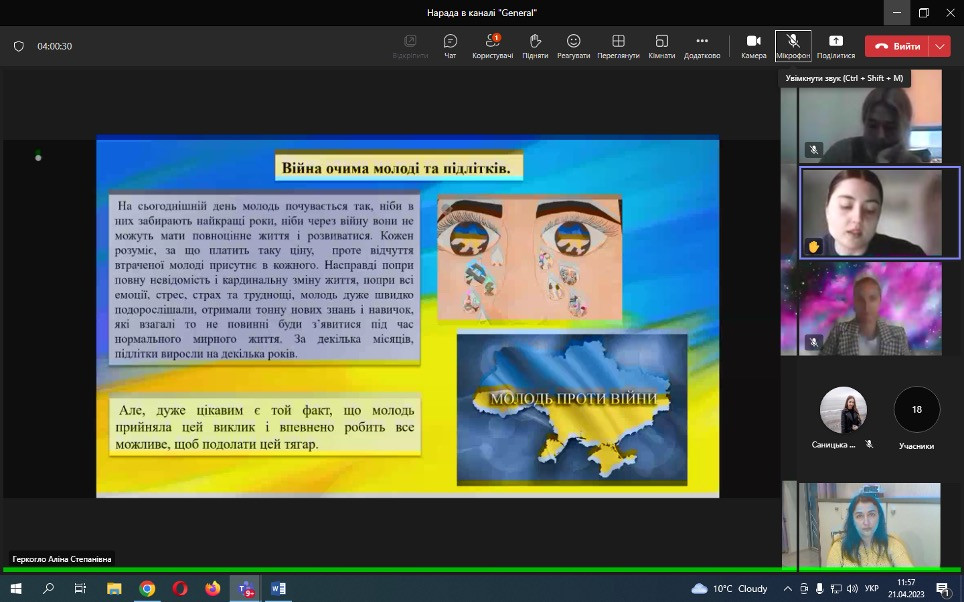Image resolution: width=964 pixels, height=602 pixels.
Task: Open Firefox from the taskbar
Action: (212, 589)
